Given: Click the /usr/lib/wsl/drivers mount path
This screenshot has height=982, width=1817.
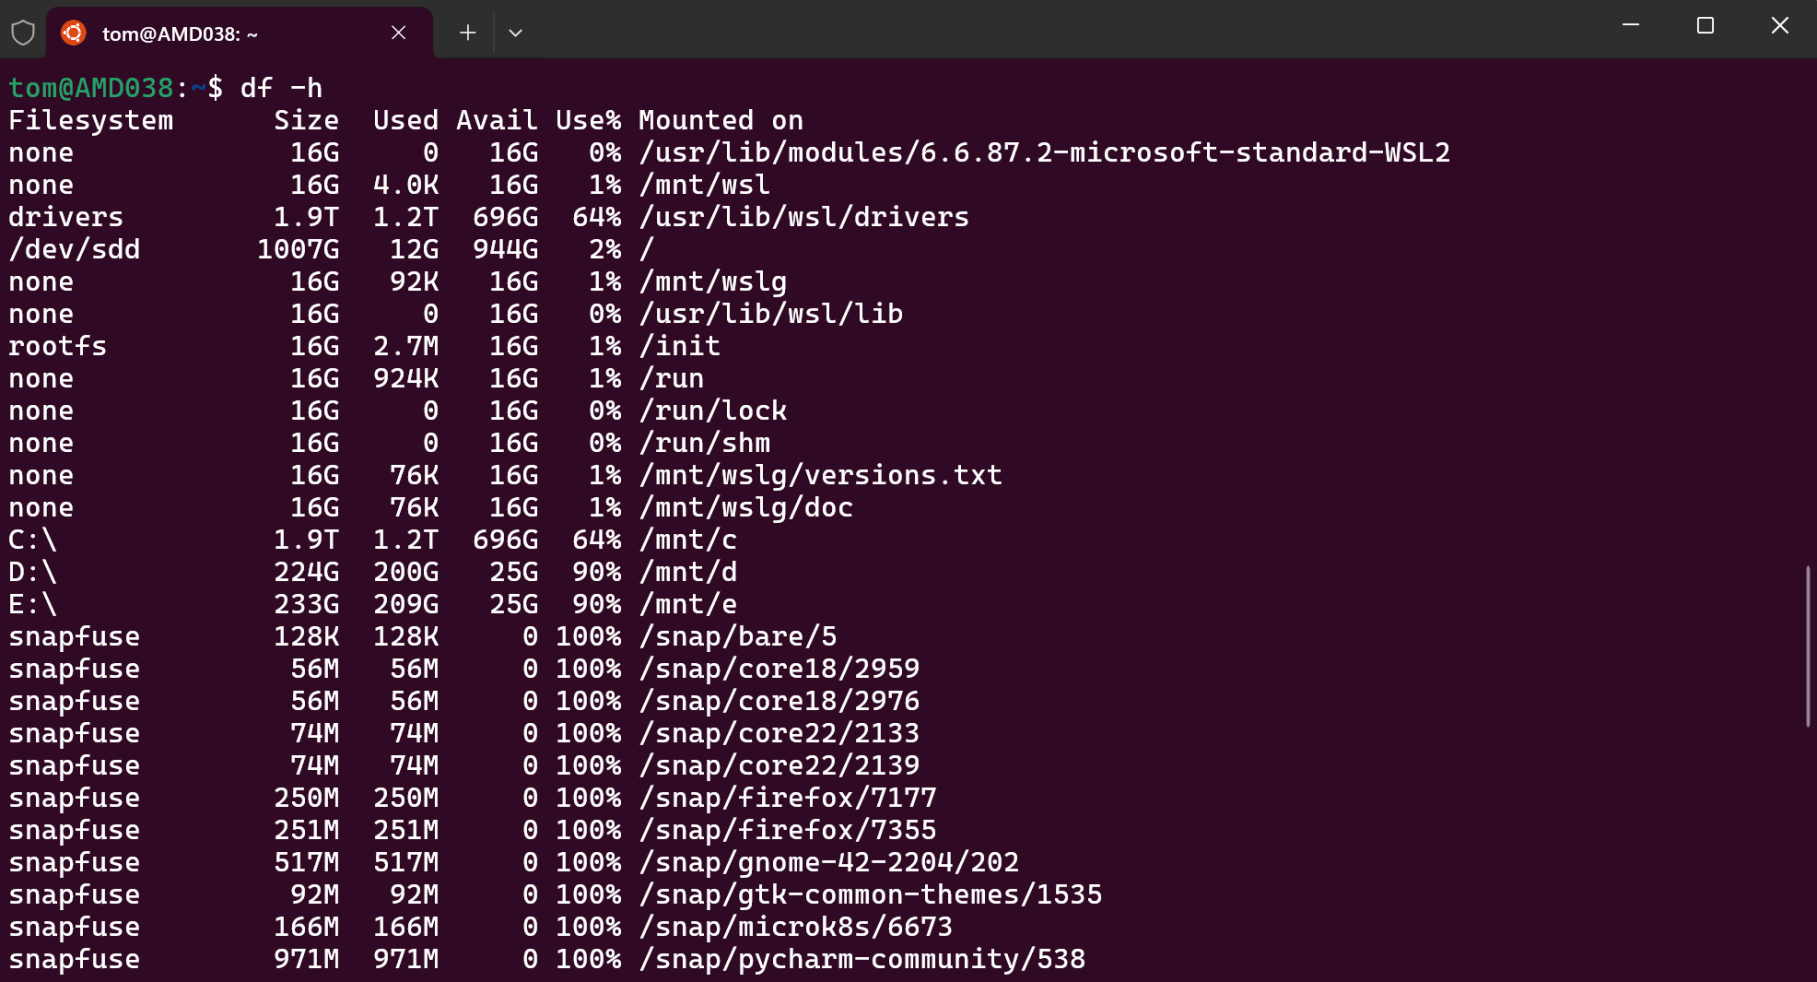Looking at the screenshot, I should pos(804,217).
